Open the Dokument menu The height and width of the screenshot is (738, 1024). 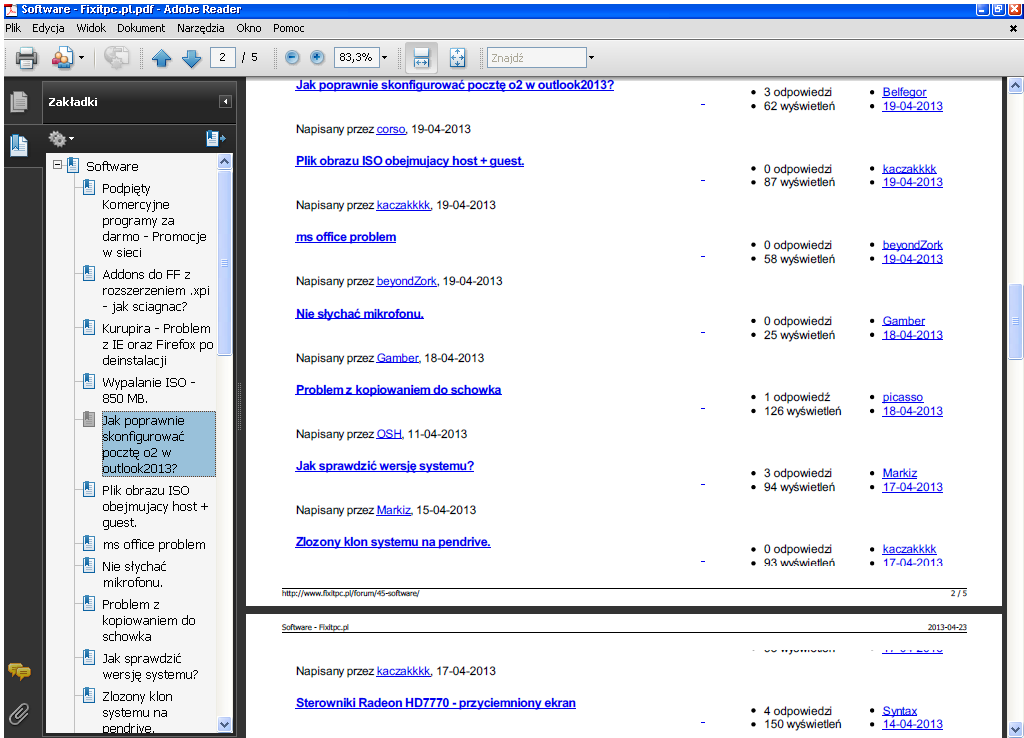[141, 28]
